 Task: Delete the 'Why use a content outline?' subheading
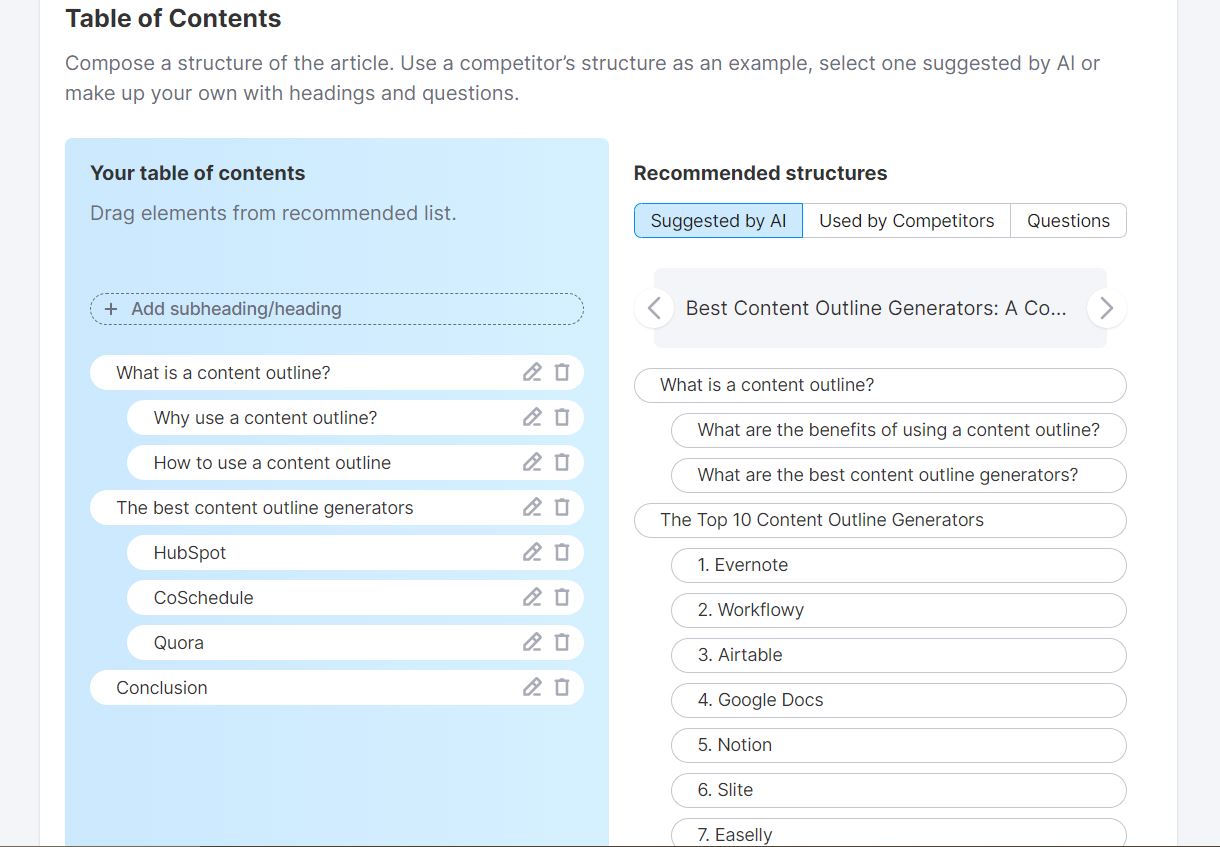coord(562,417)
